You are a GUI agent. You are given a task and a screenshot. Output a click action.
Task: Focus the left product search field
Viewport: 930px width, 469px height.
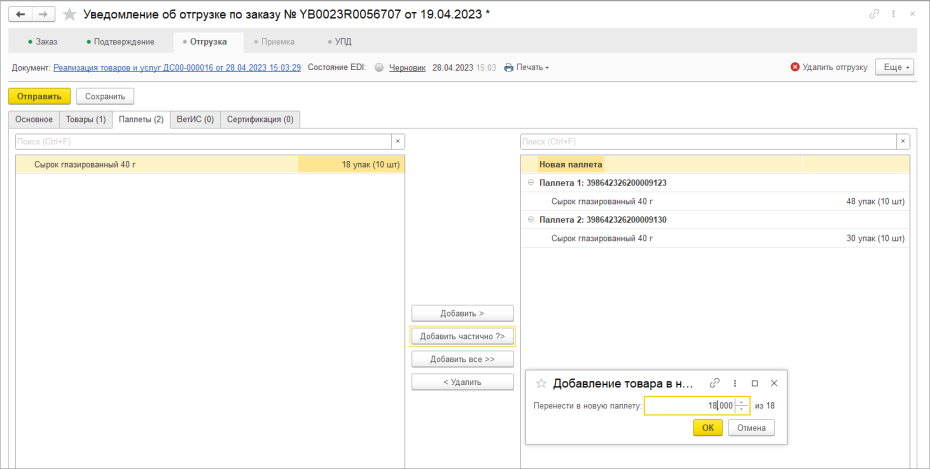[x=203, y=142]
